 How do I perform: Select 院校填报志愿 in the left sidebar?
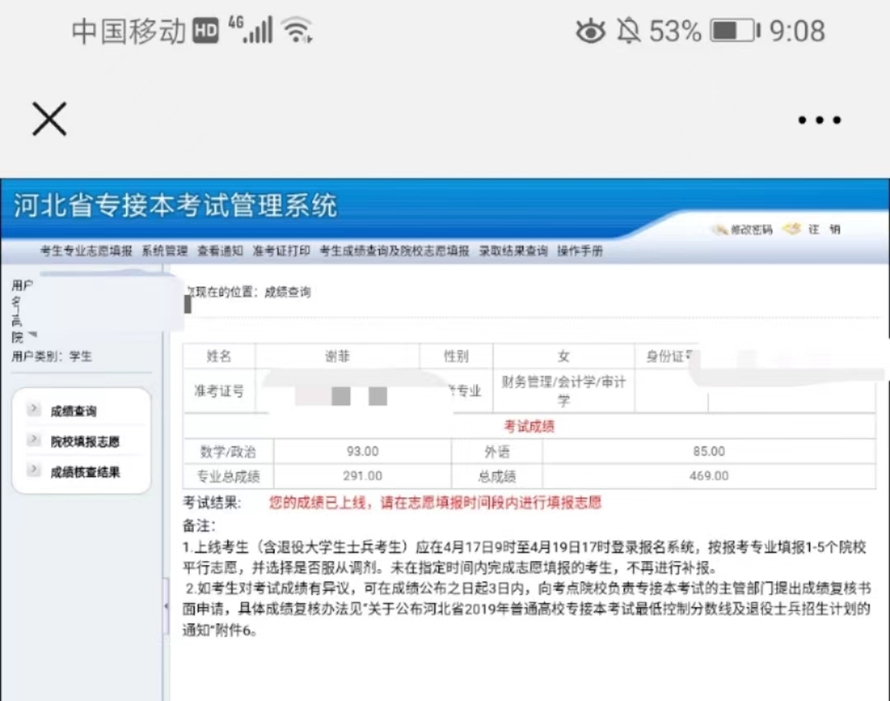[x=85, y=441]
